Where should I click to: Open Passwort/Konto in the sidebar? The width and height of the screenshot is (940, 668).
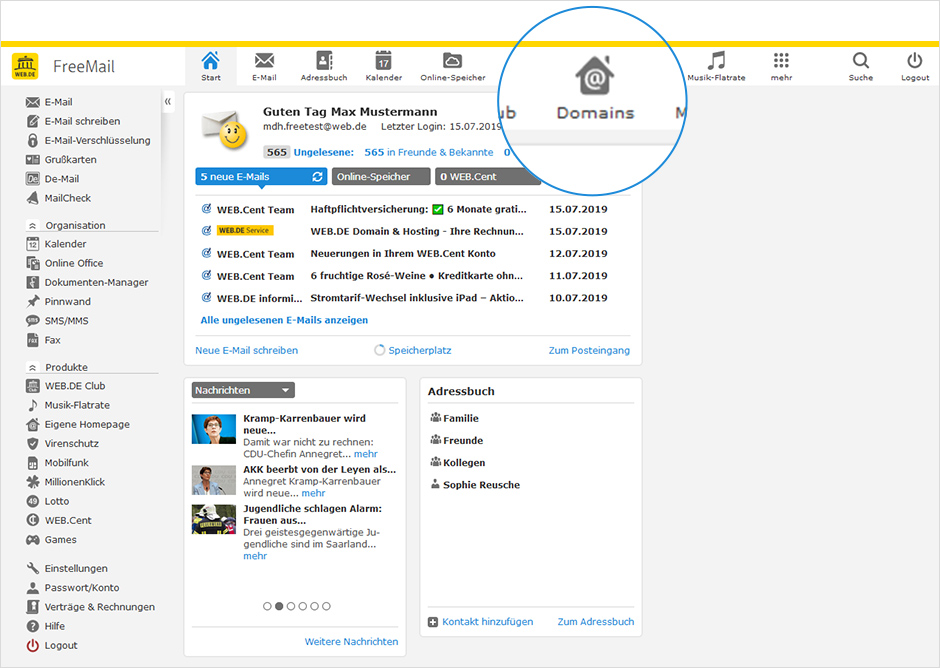pos(73,588)
